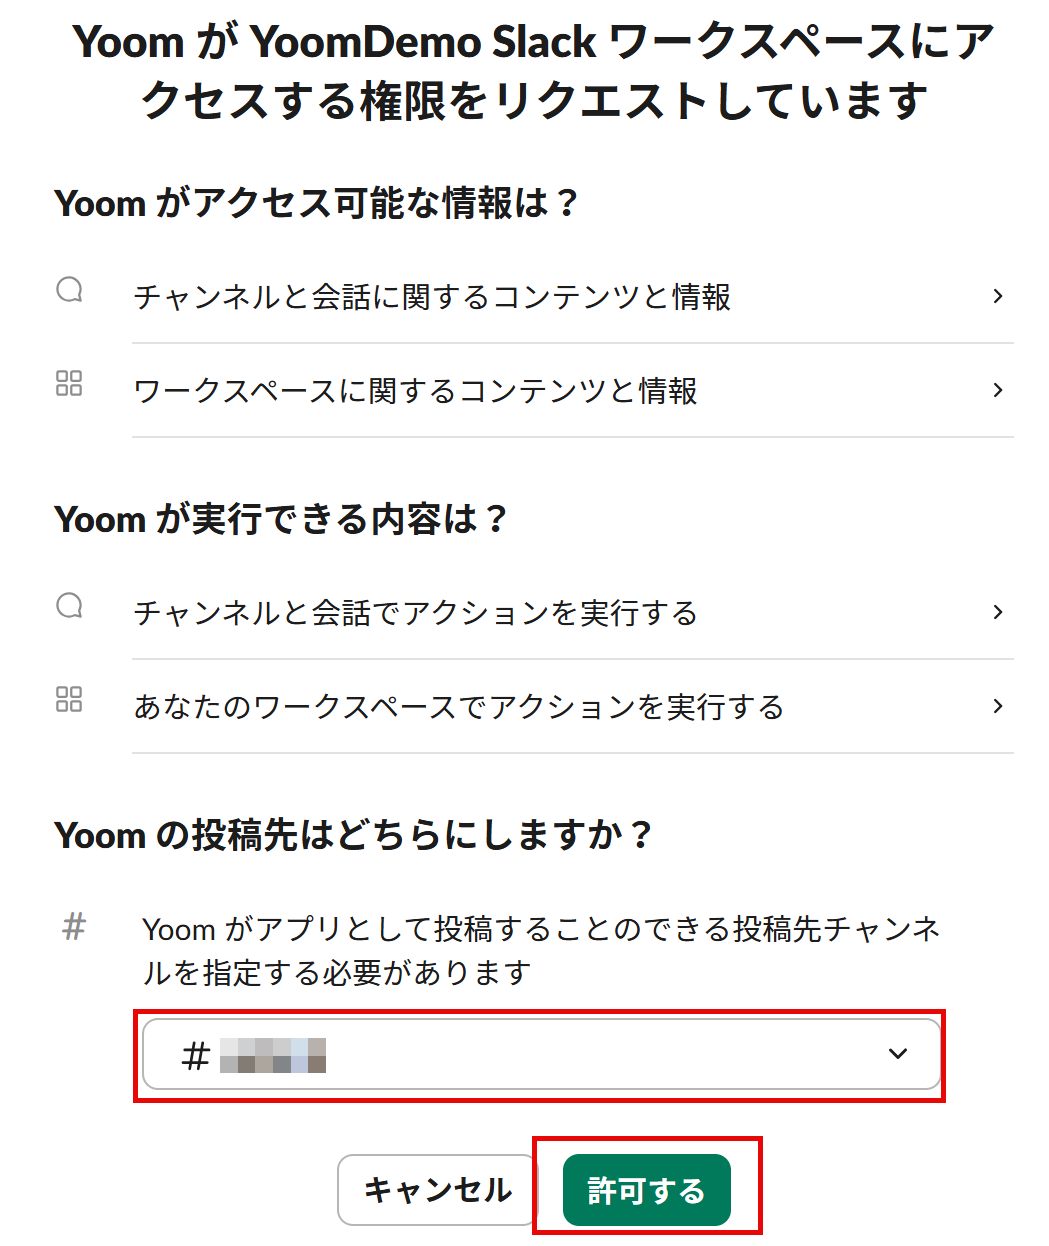Expand チャンネルと会話に関するコンテンツと情報 using its chevron
The height and width of the screenshot is (1246, 1049).
pos(997,296)
